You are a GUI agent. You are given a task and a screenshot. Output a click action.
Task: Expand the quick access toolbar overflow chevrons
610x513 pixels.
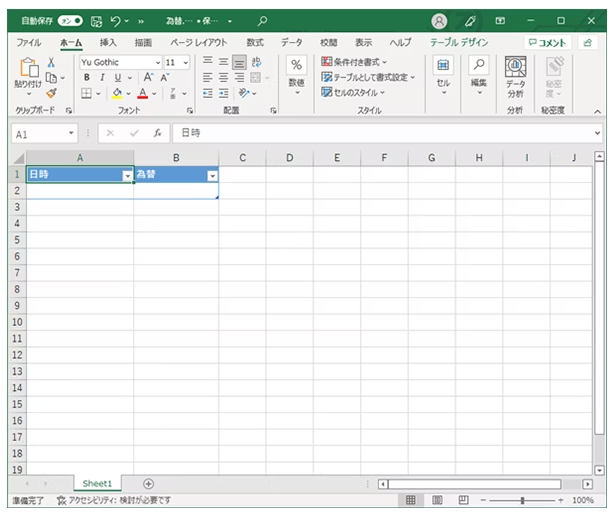pyautogui.click(x=141, y=21)
